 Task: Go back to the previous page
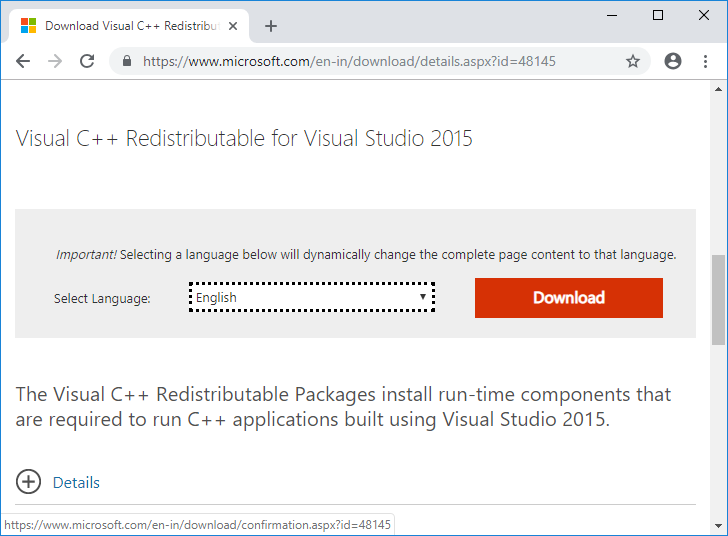tap(23, 61)
